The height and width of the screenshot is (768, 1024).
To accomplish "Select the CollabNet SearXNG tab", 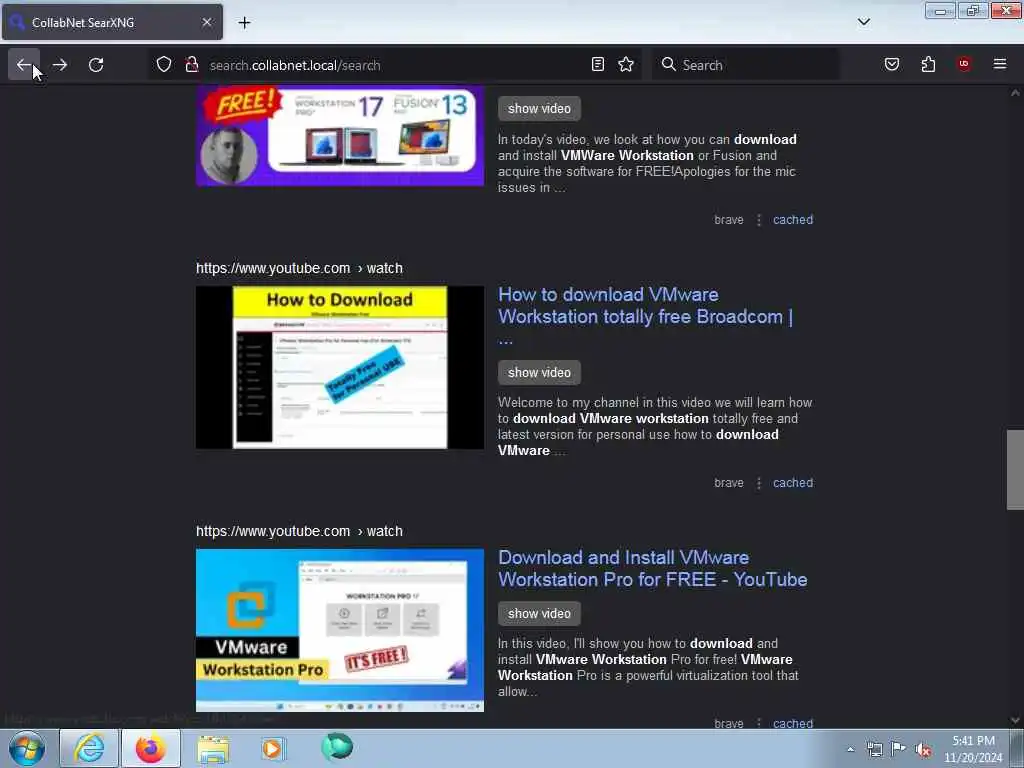I will coord(112,22).
